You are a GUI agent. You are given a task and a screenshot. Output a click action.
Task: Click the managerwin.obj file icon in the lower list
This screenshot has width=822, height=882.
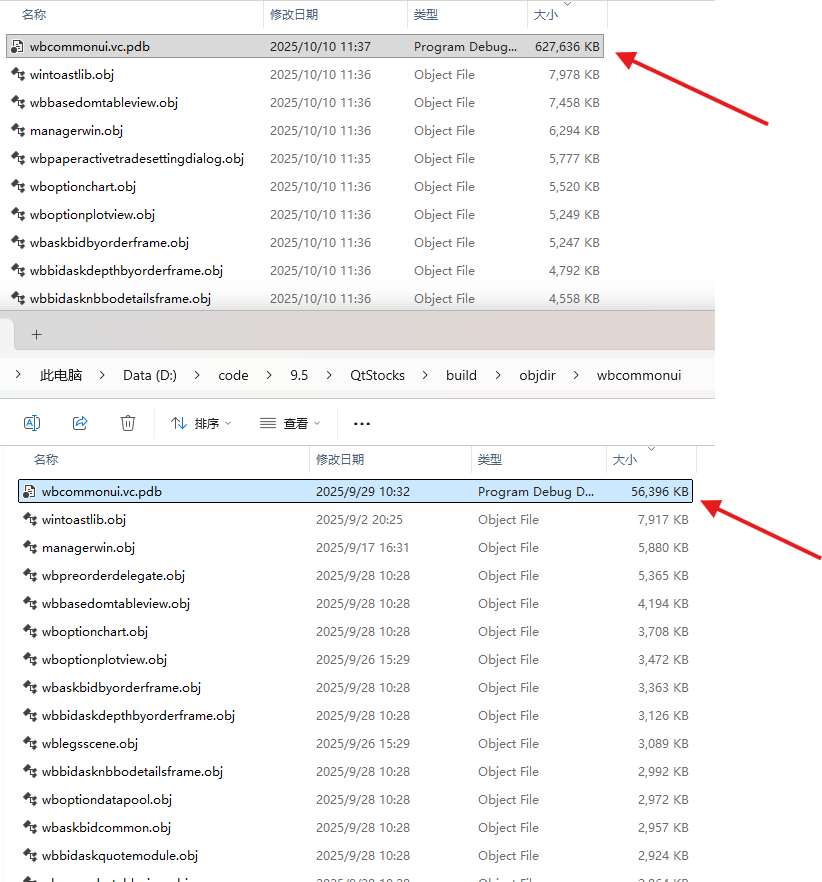[x=29, y=547]
